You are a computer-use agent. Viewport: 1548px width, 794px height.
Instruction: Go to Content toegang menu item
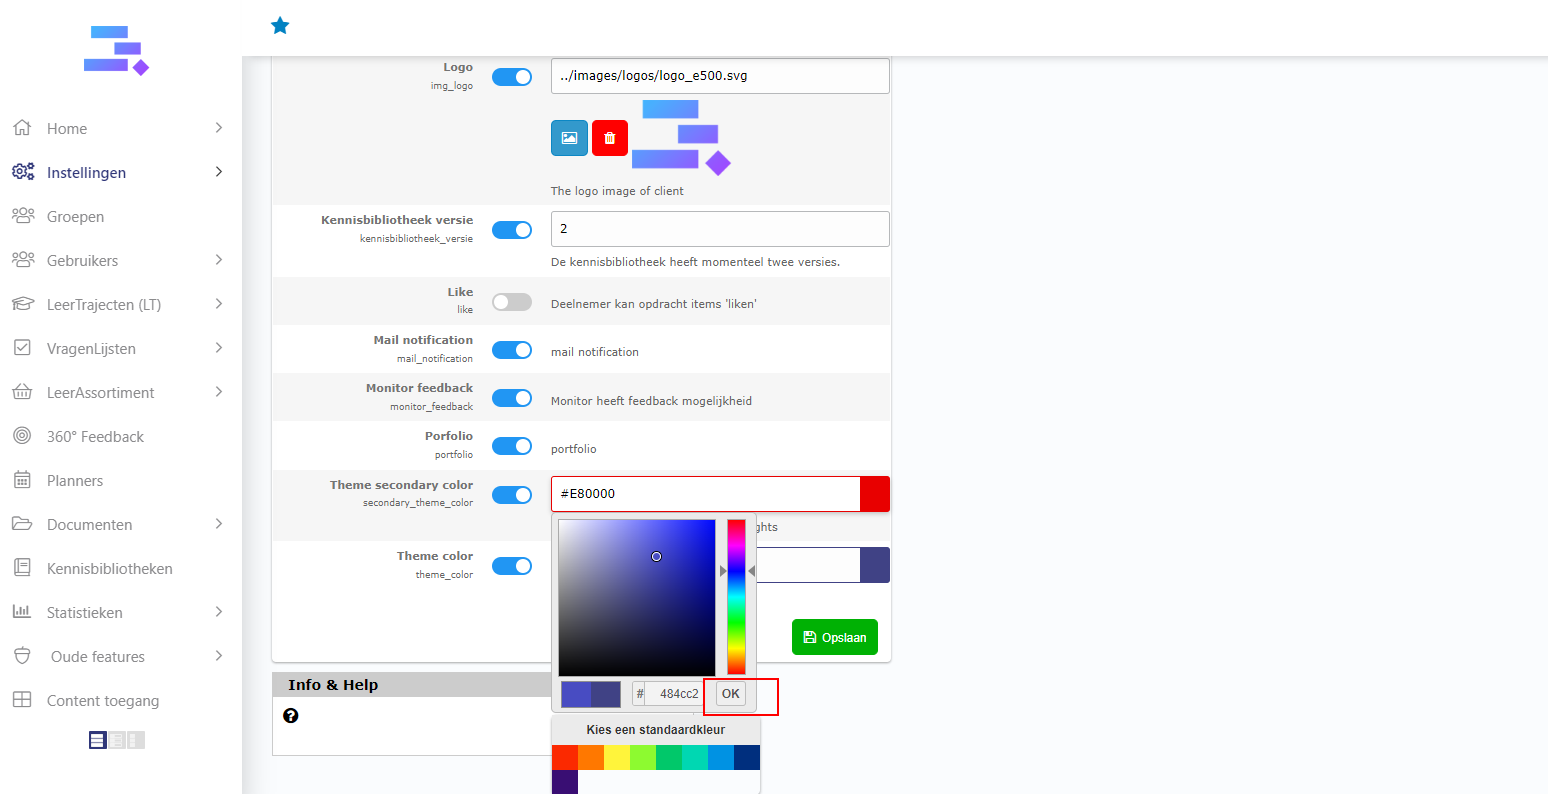tap(102, 701)
